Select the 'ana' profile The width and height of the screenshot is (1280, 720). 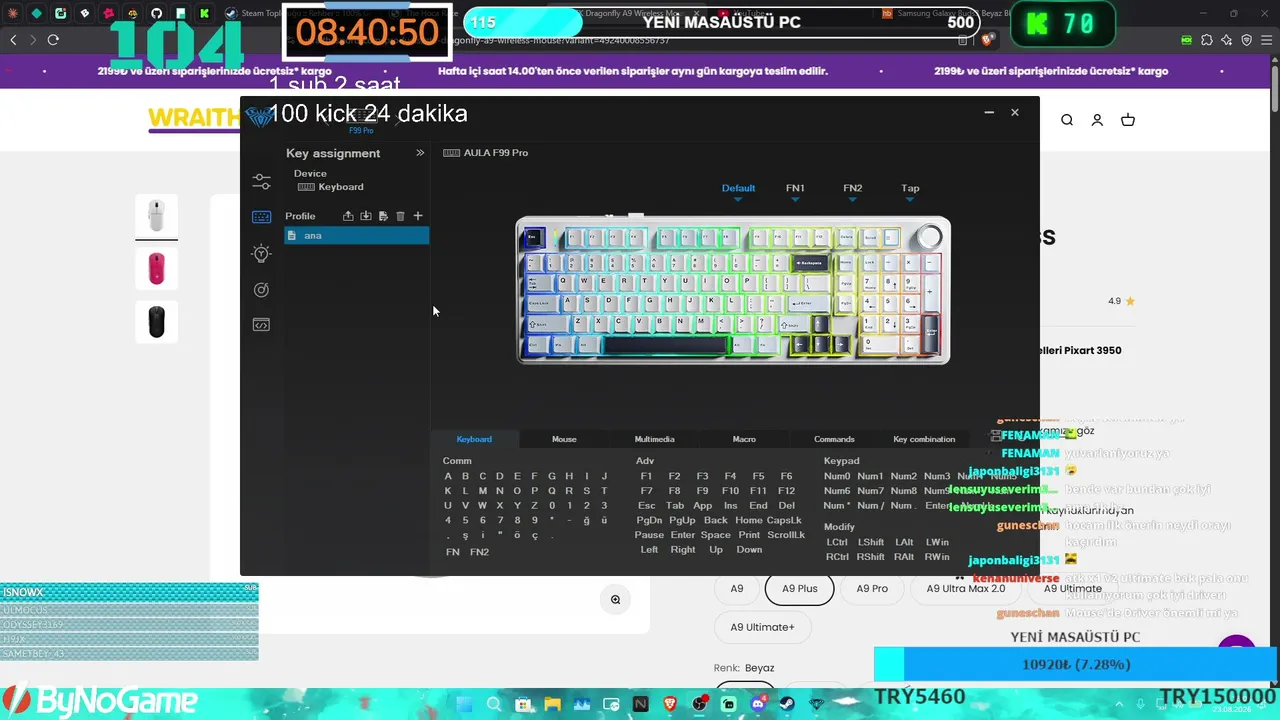click(356, 236)
